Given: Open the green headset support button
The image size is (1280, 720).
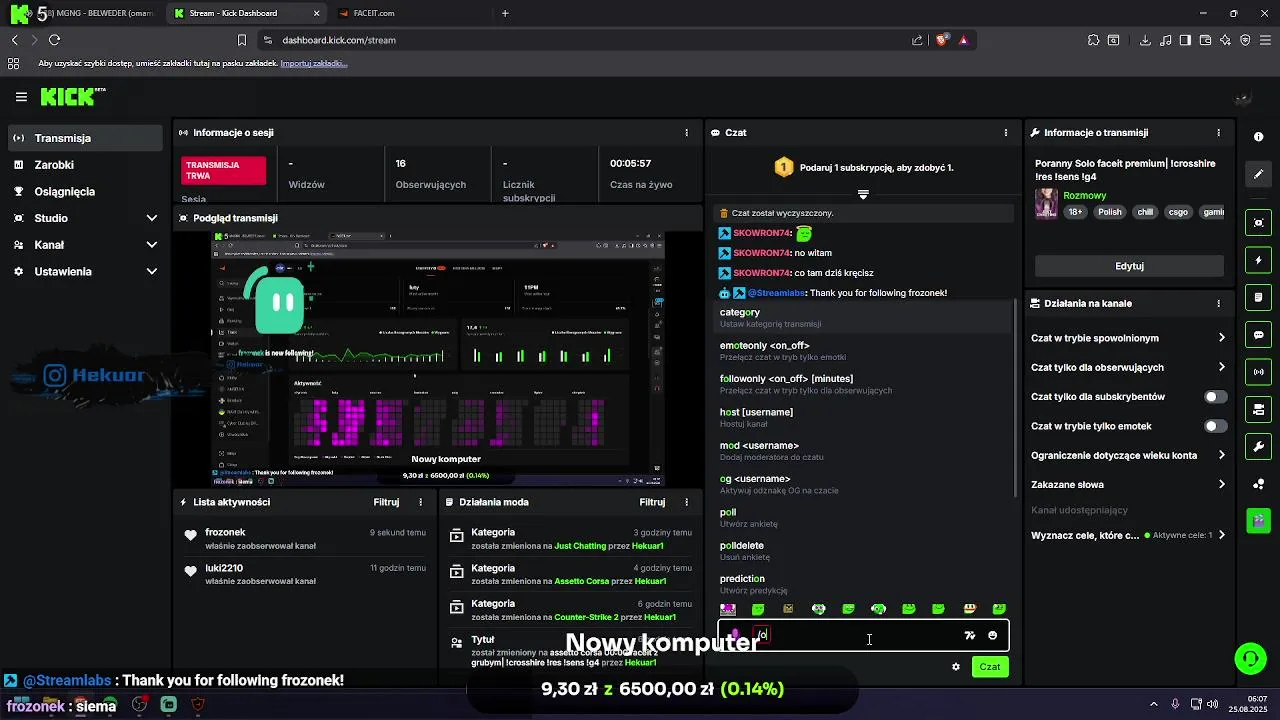Looking at the screenshot, I should (1250, 658).
